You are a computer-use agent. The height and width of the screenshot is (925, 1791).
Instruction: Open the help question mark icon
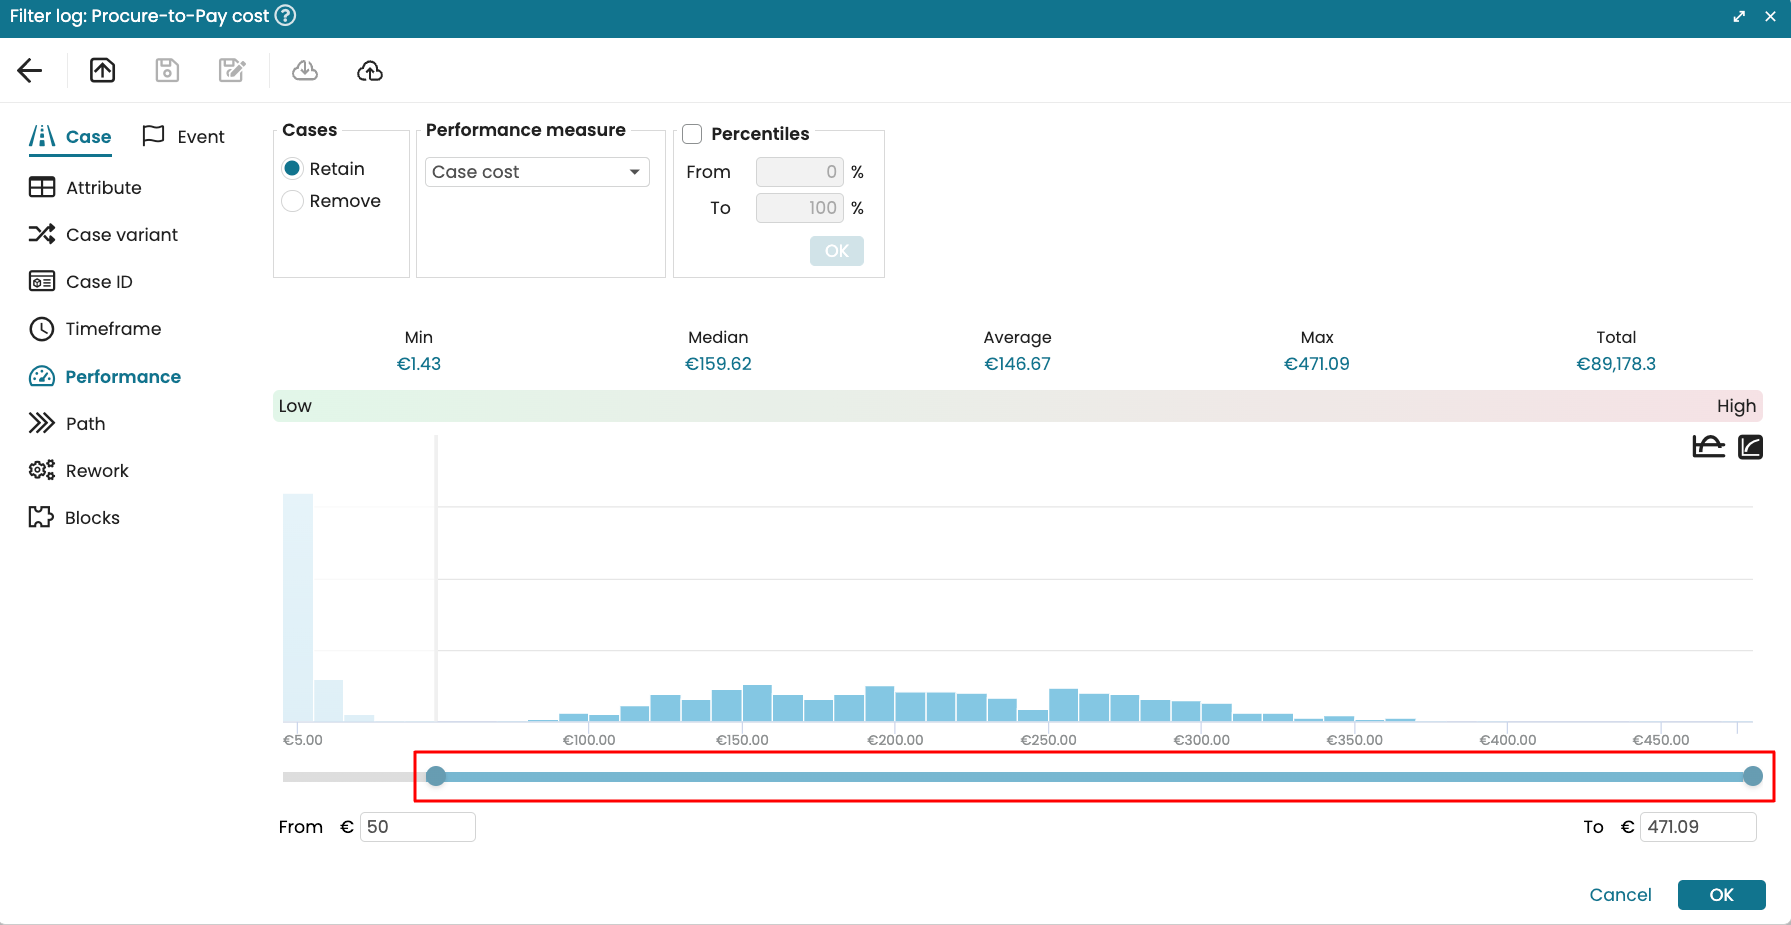tap(285, 16)
